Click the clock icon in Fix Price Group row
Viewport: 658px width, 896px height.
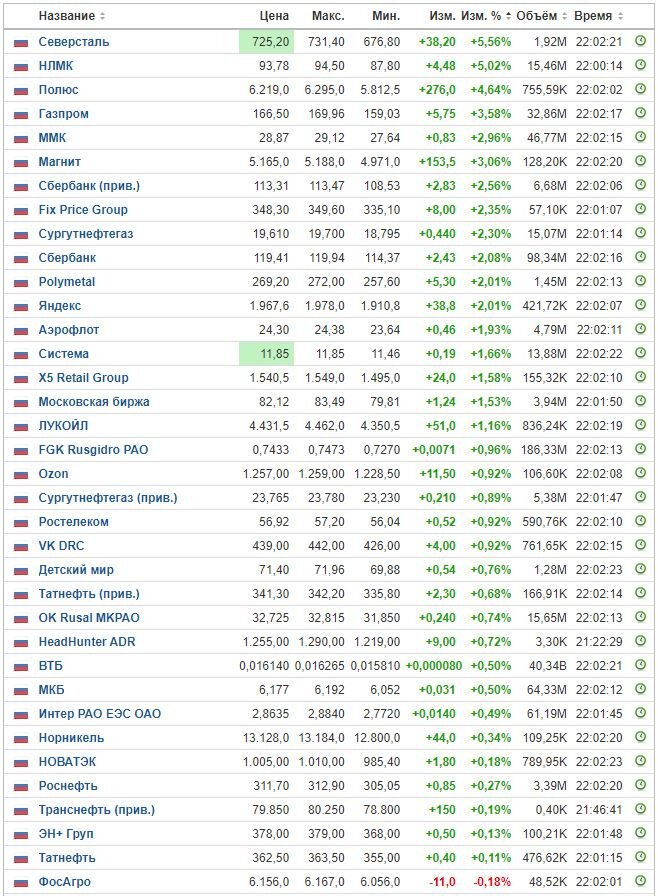[x=640, y=209]
